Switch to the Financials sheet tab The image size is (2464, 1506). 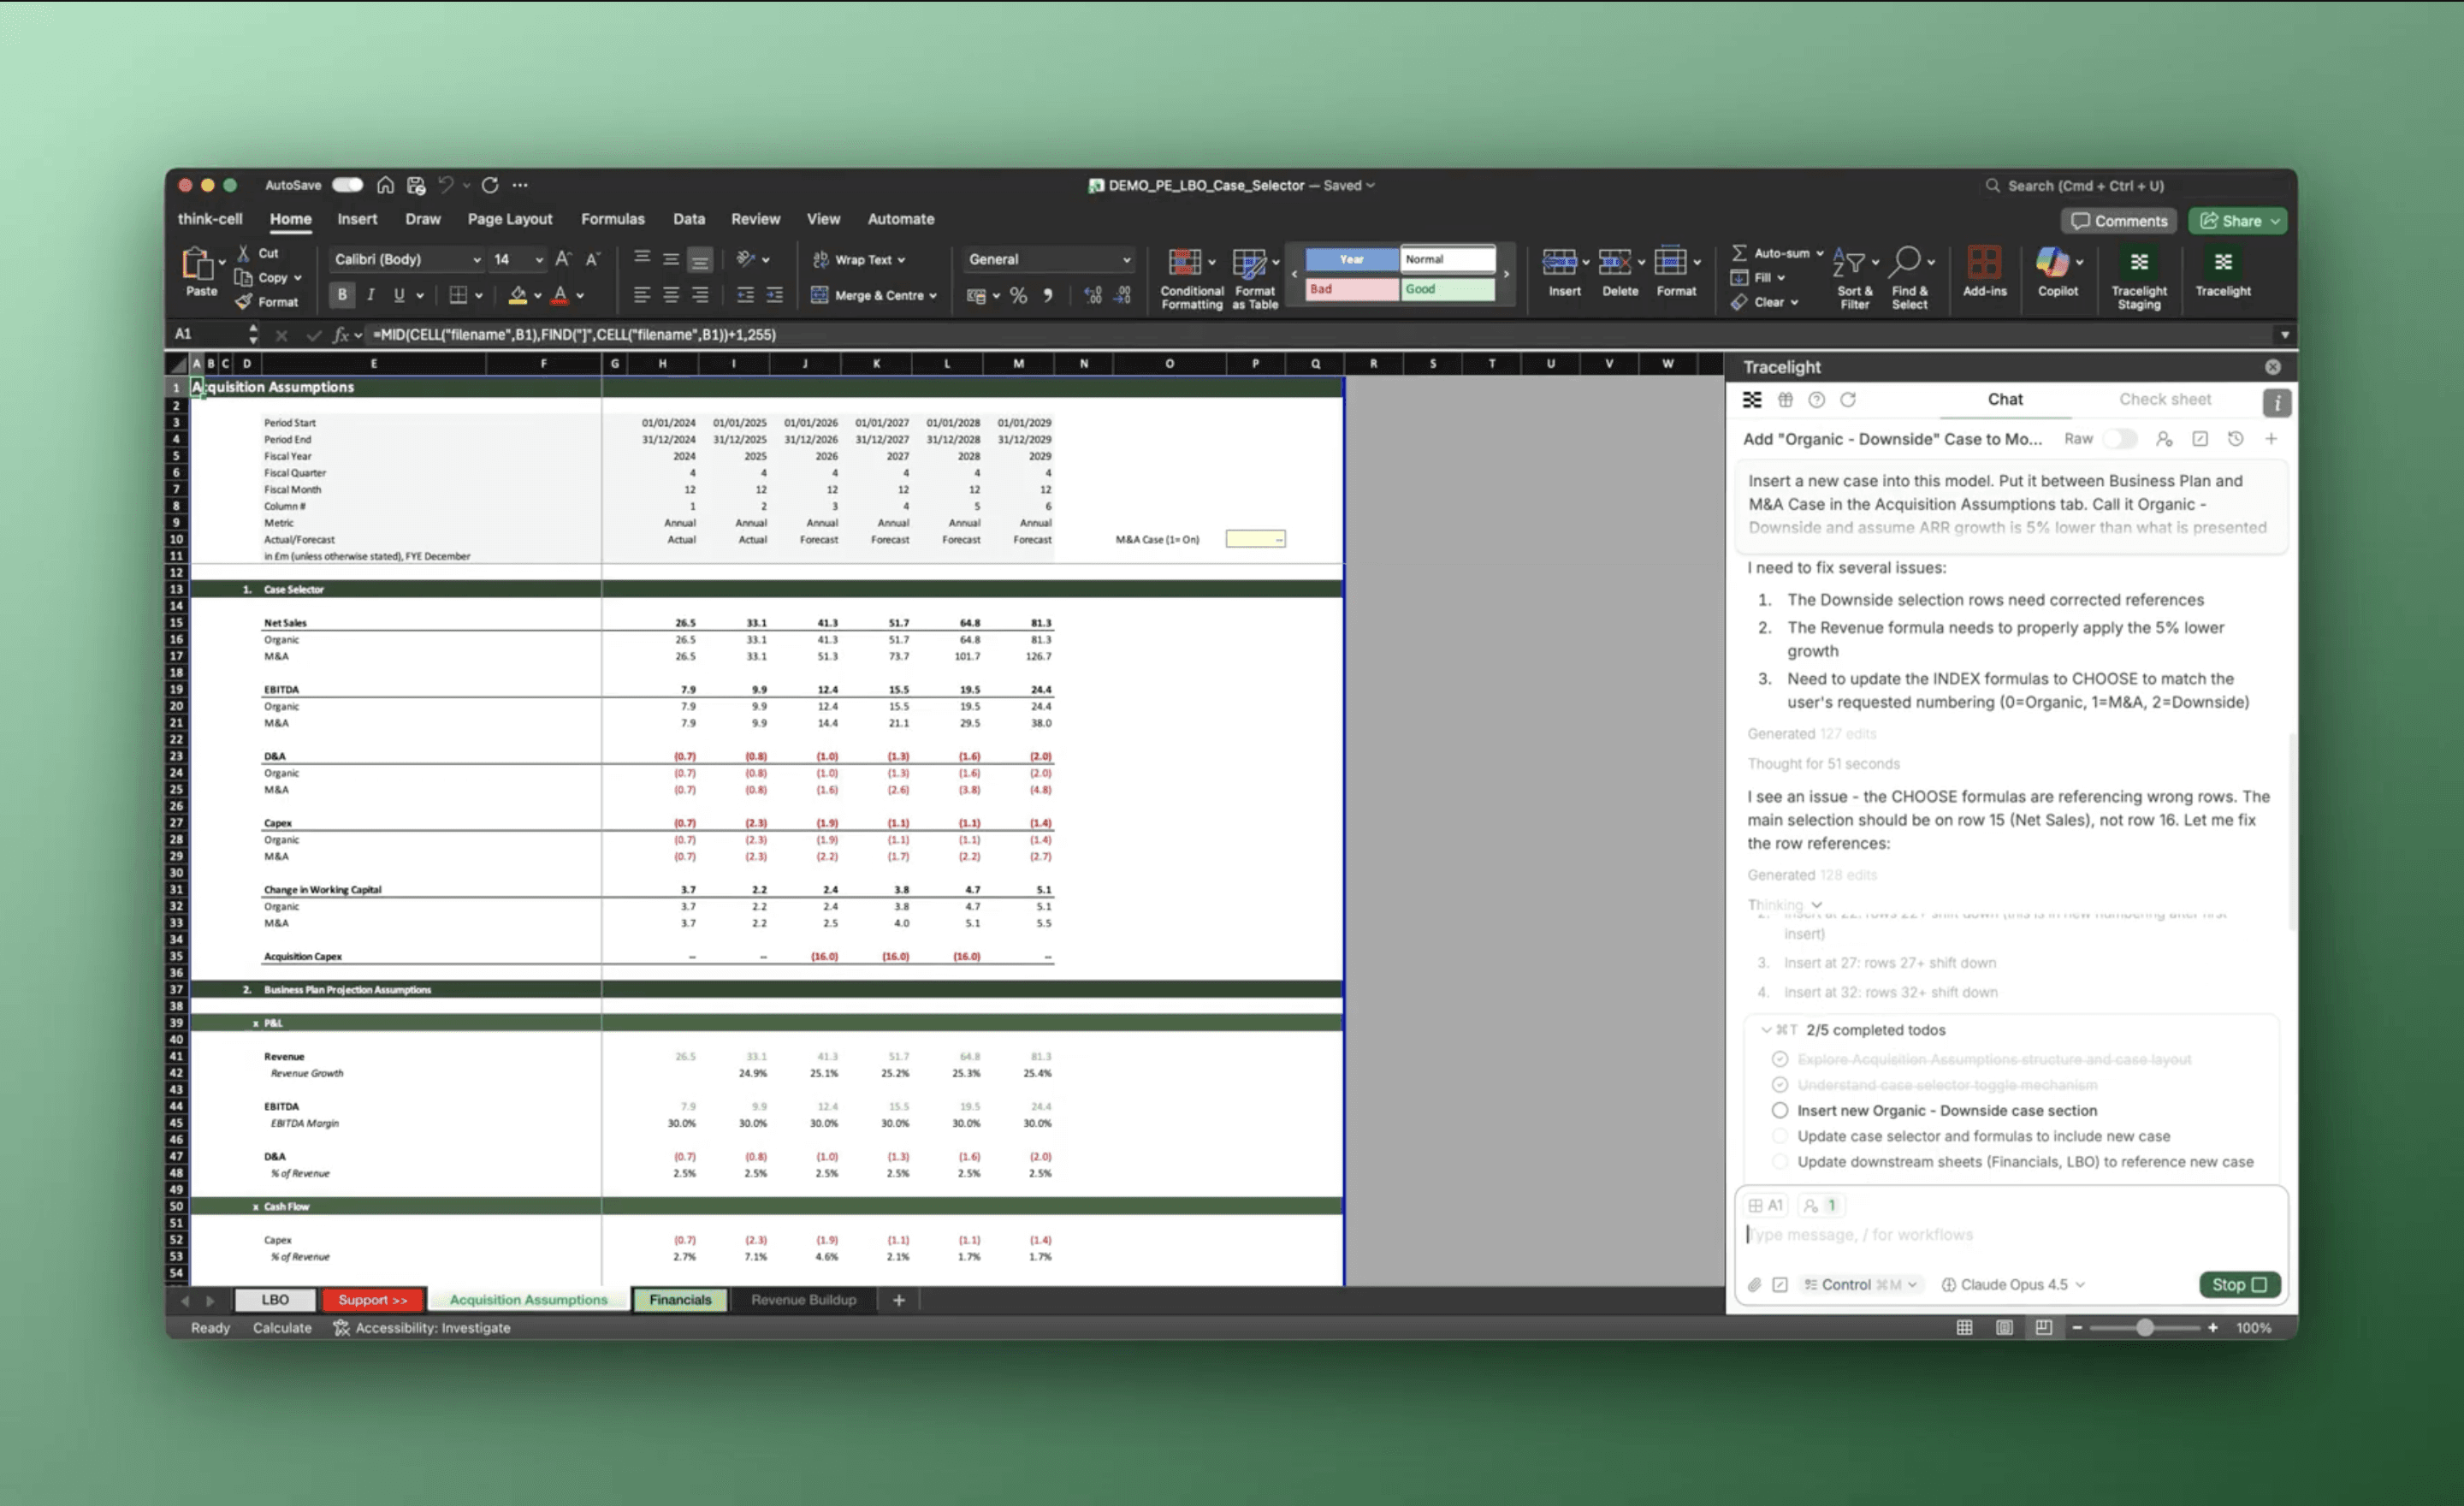pos(680,1300)
